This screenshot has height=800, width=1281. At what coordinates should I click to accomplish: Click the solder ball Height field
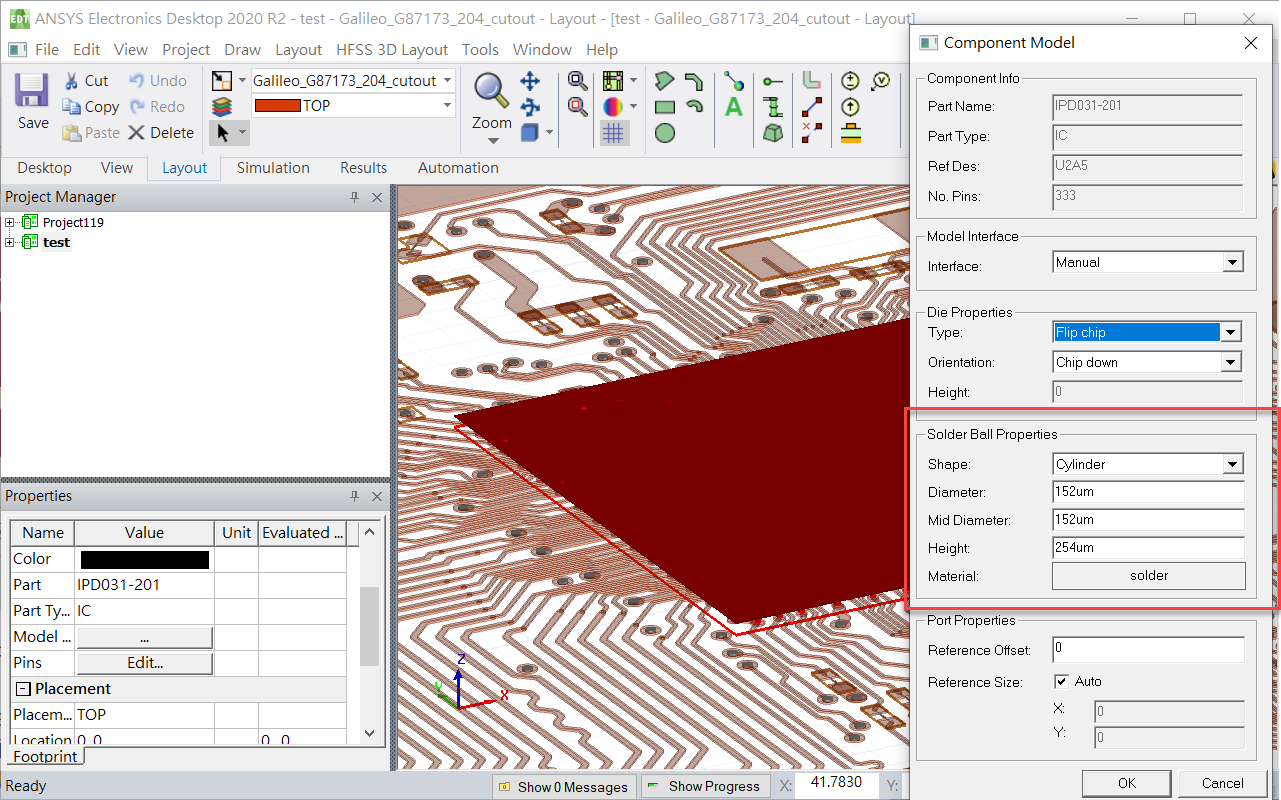click(1148, 548)
